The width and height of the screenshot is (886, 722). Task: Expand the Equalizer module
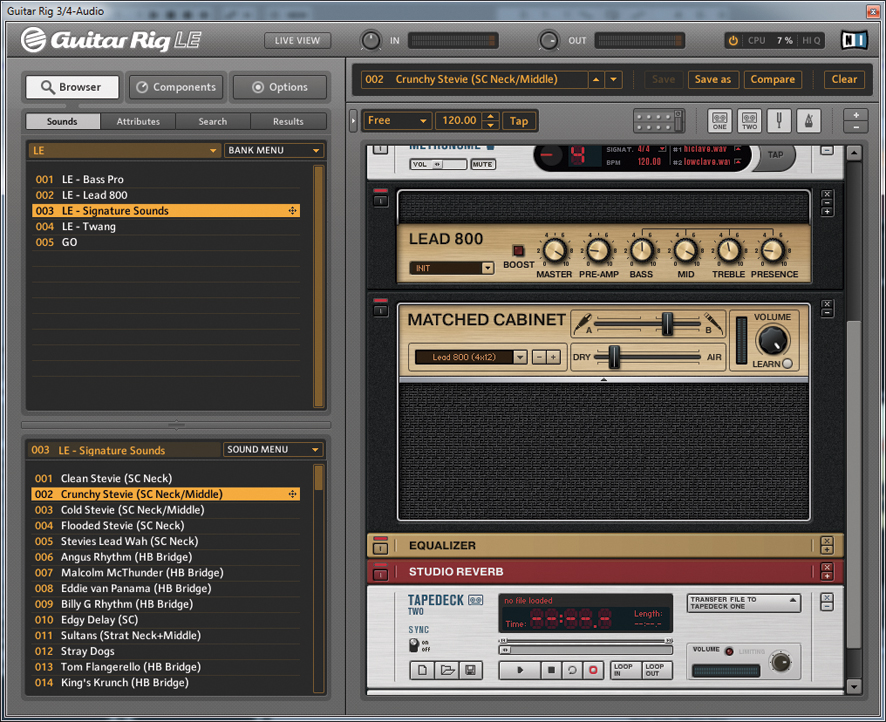point(827,549)
